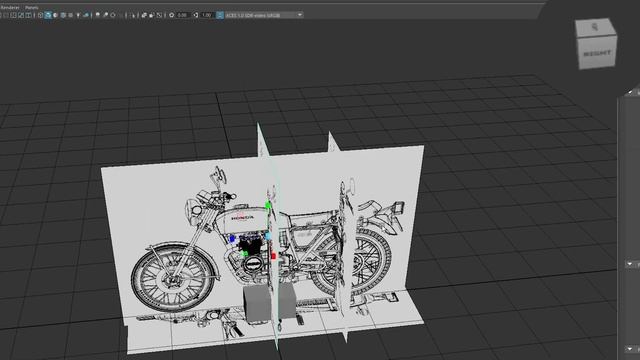
Task: Click the blue manipulator handle on motorcycle
Action: 232,239
